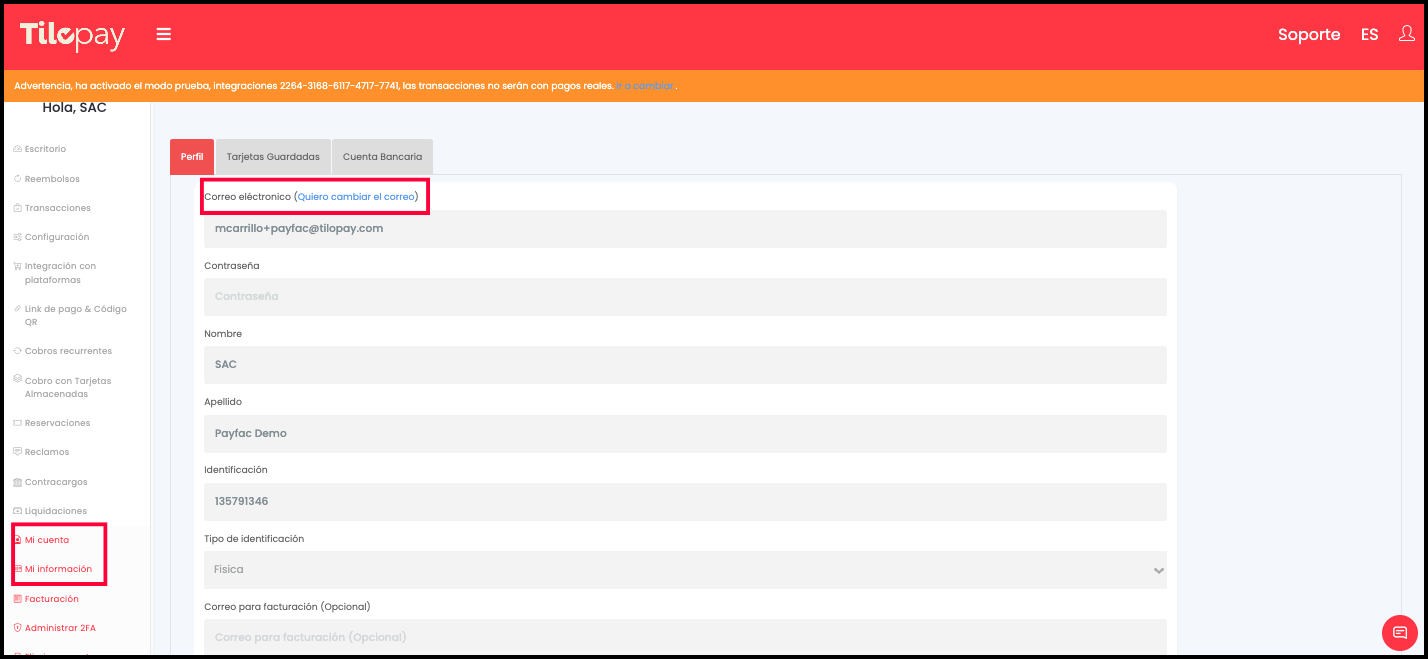Open the ES language selector

coord(1369,35)
